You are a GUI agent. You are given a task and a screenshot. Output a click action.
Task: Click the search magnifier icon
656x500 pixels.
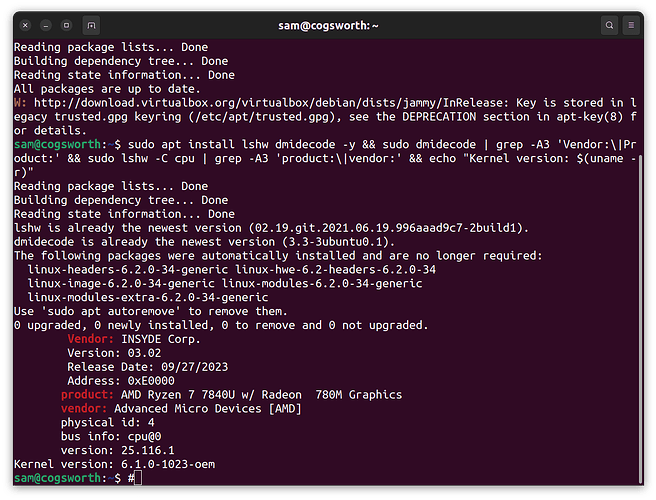[x=609, y=26]
